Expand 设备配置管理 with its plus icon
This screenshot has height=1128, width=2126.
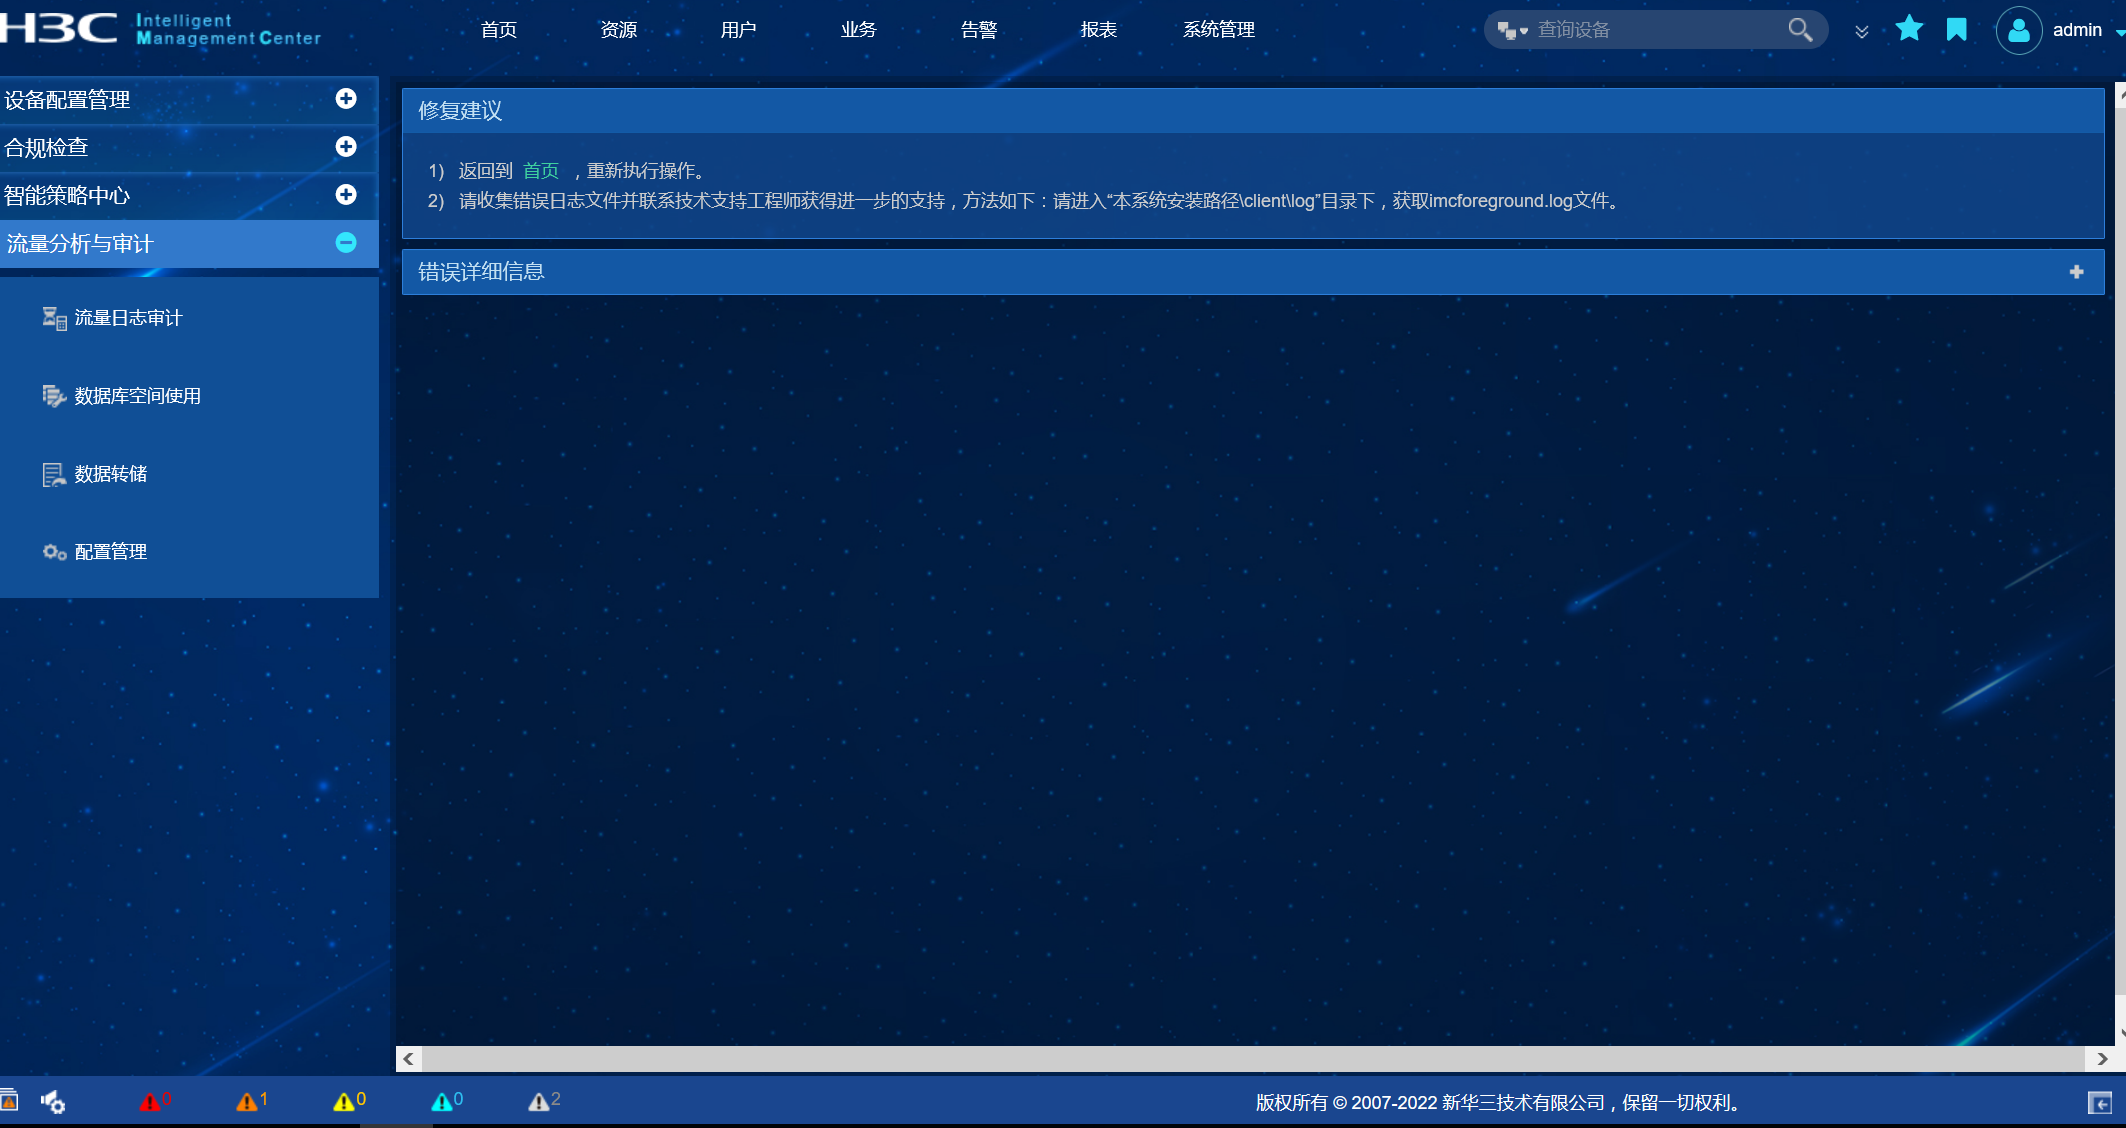click(x=346, y=99)
